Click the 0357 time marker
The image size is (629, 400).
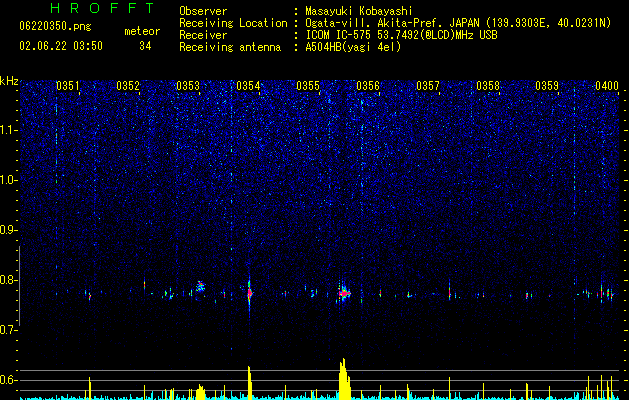point(428,85)
